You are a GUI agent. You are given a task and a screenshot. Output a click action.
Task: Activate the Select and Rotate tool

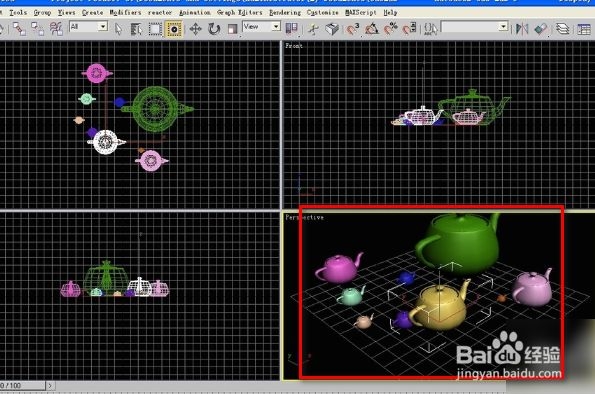click(214, 28)
